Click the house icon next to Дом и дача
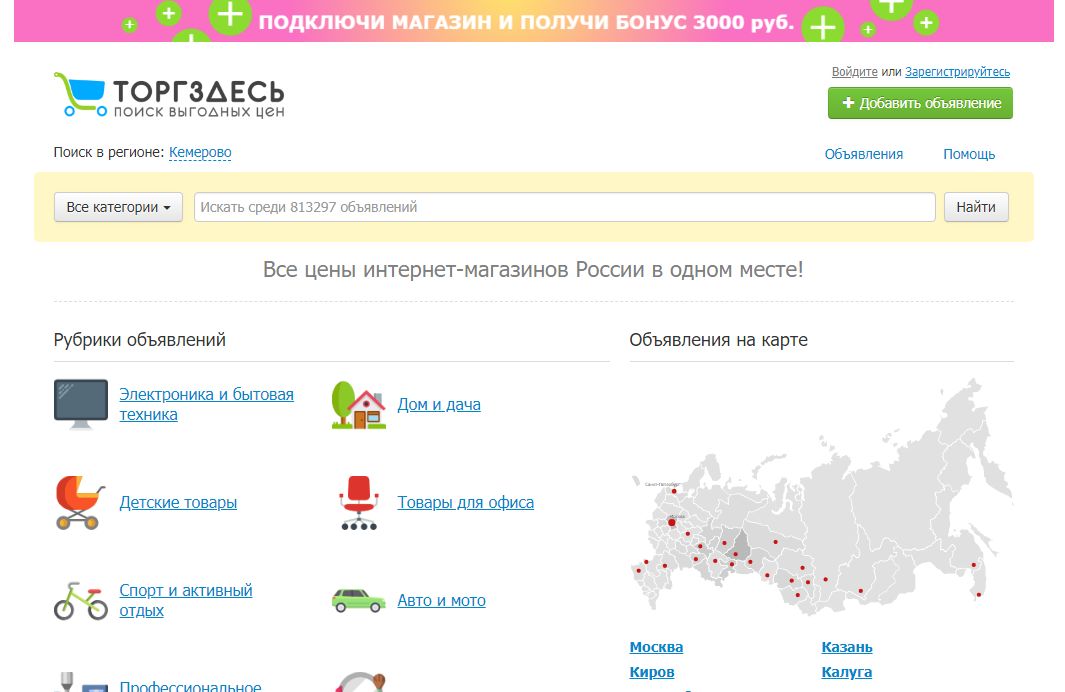Screen dimensions: 1065x692 coord(358,404)
